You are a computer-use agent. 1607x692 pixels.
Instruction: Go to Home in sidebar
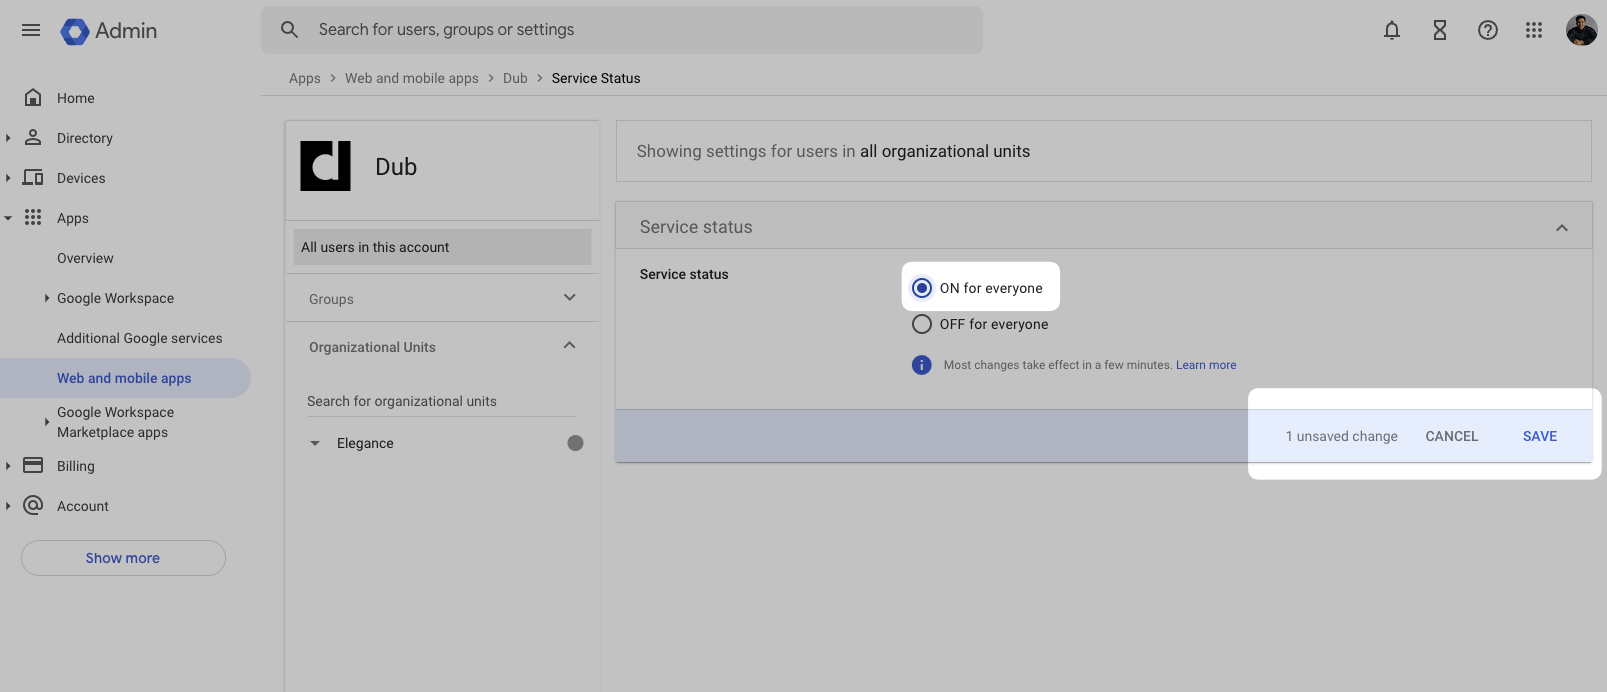coord(76,98)
